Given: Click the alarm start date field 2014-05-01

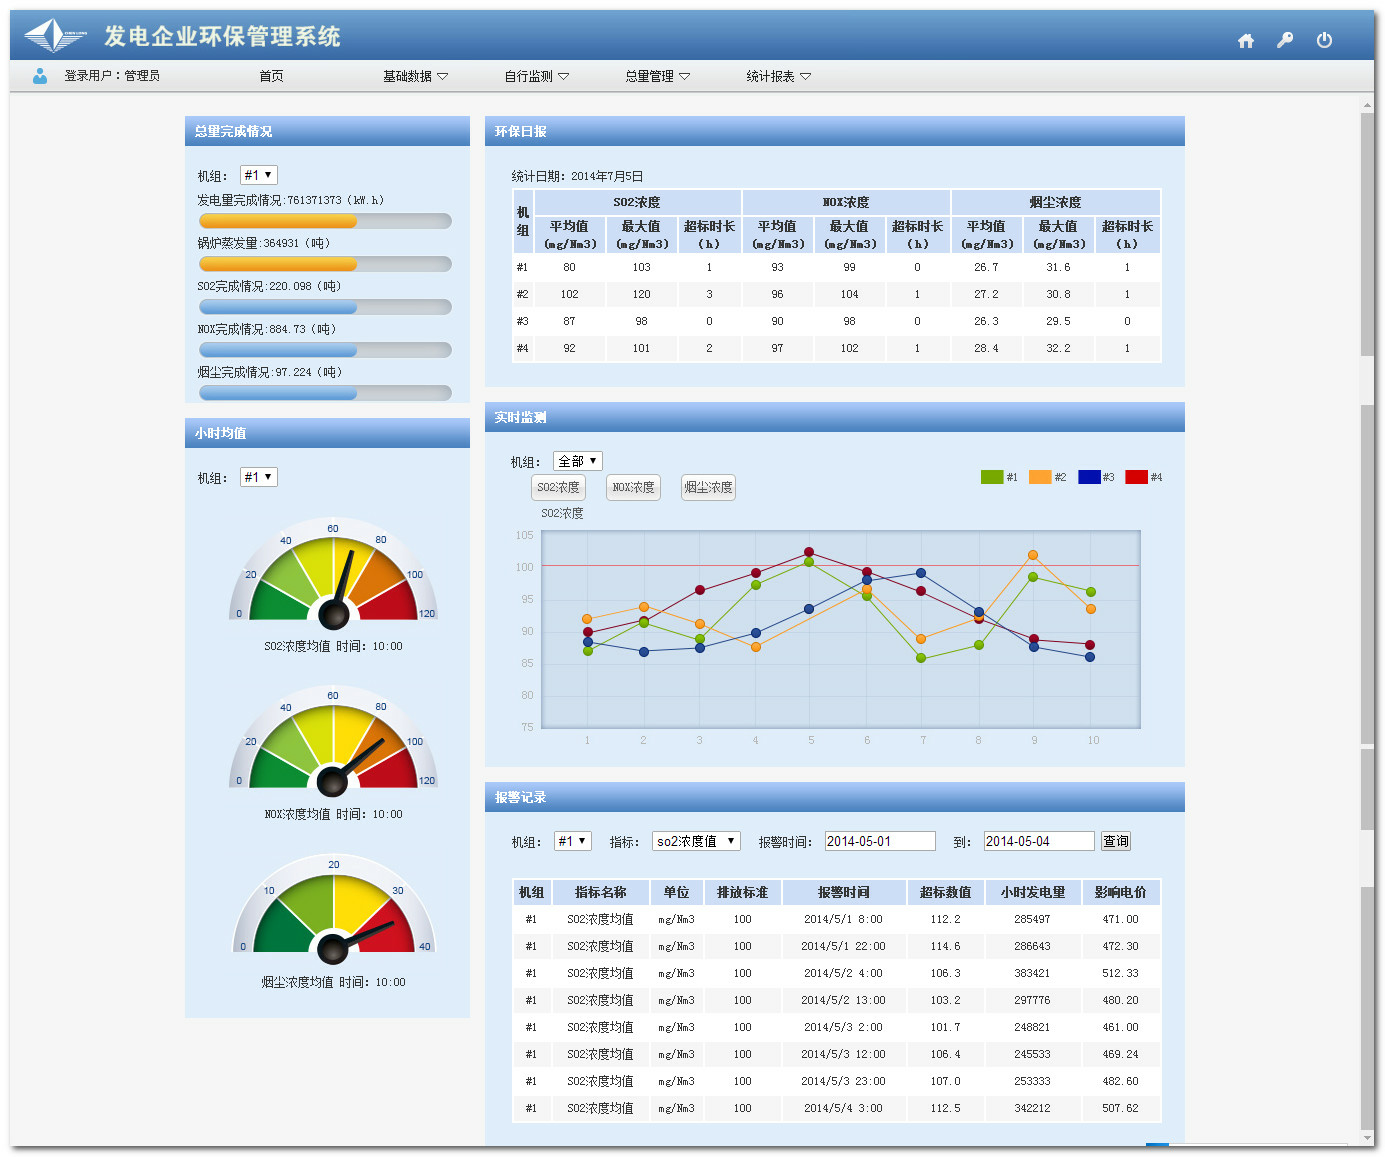Looking at the screenshot, I should (879, 841).
